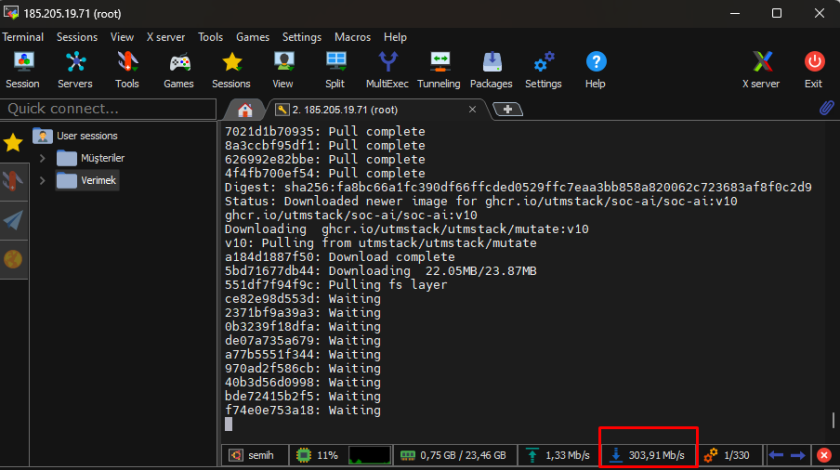
Task: Open the Tunneling toolbar icon
Action: click(439, 69)
